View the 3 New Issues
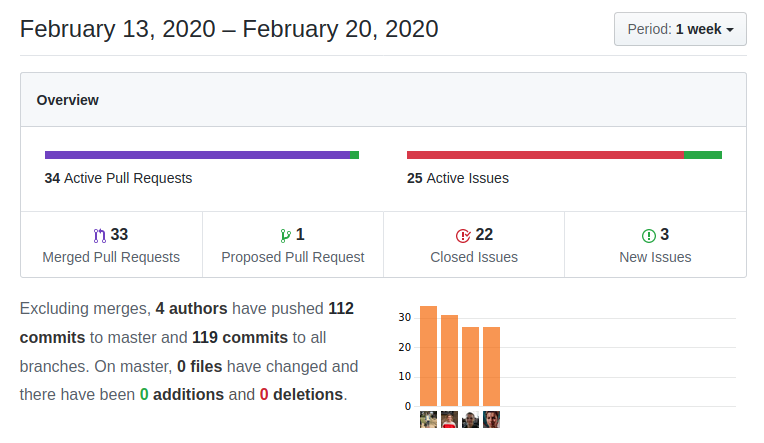Screen dimensions: 764x443 (x=655, y=246)
